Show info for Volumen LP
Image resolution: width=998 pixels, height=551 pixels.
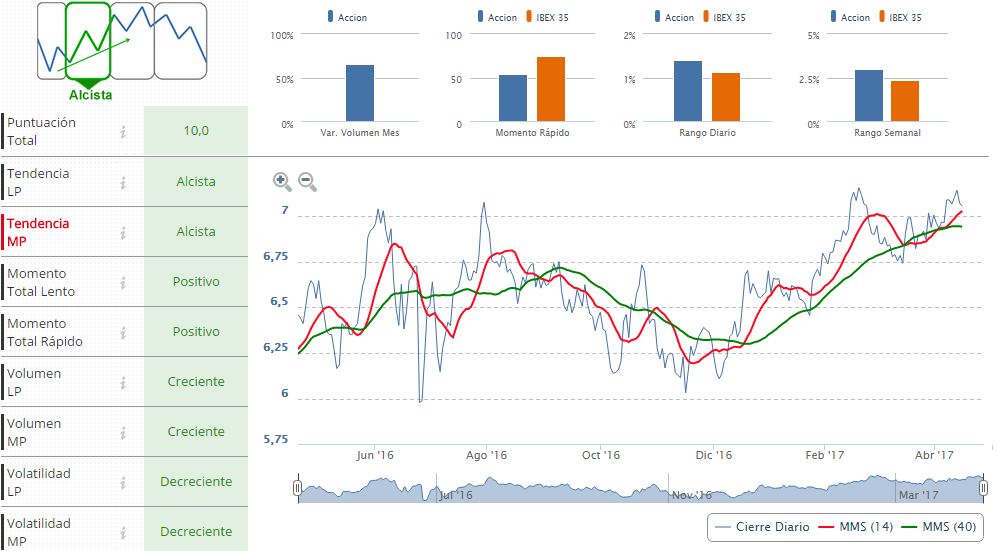(x=123, y=382)
